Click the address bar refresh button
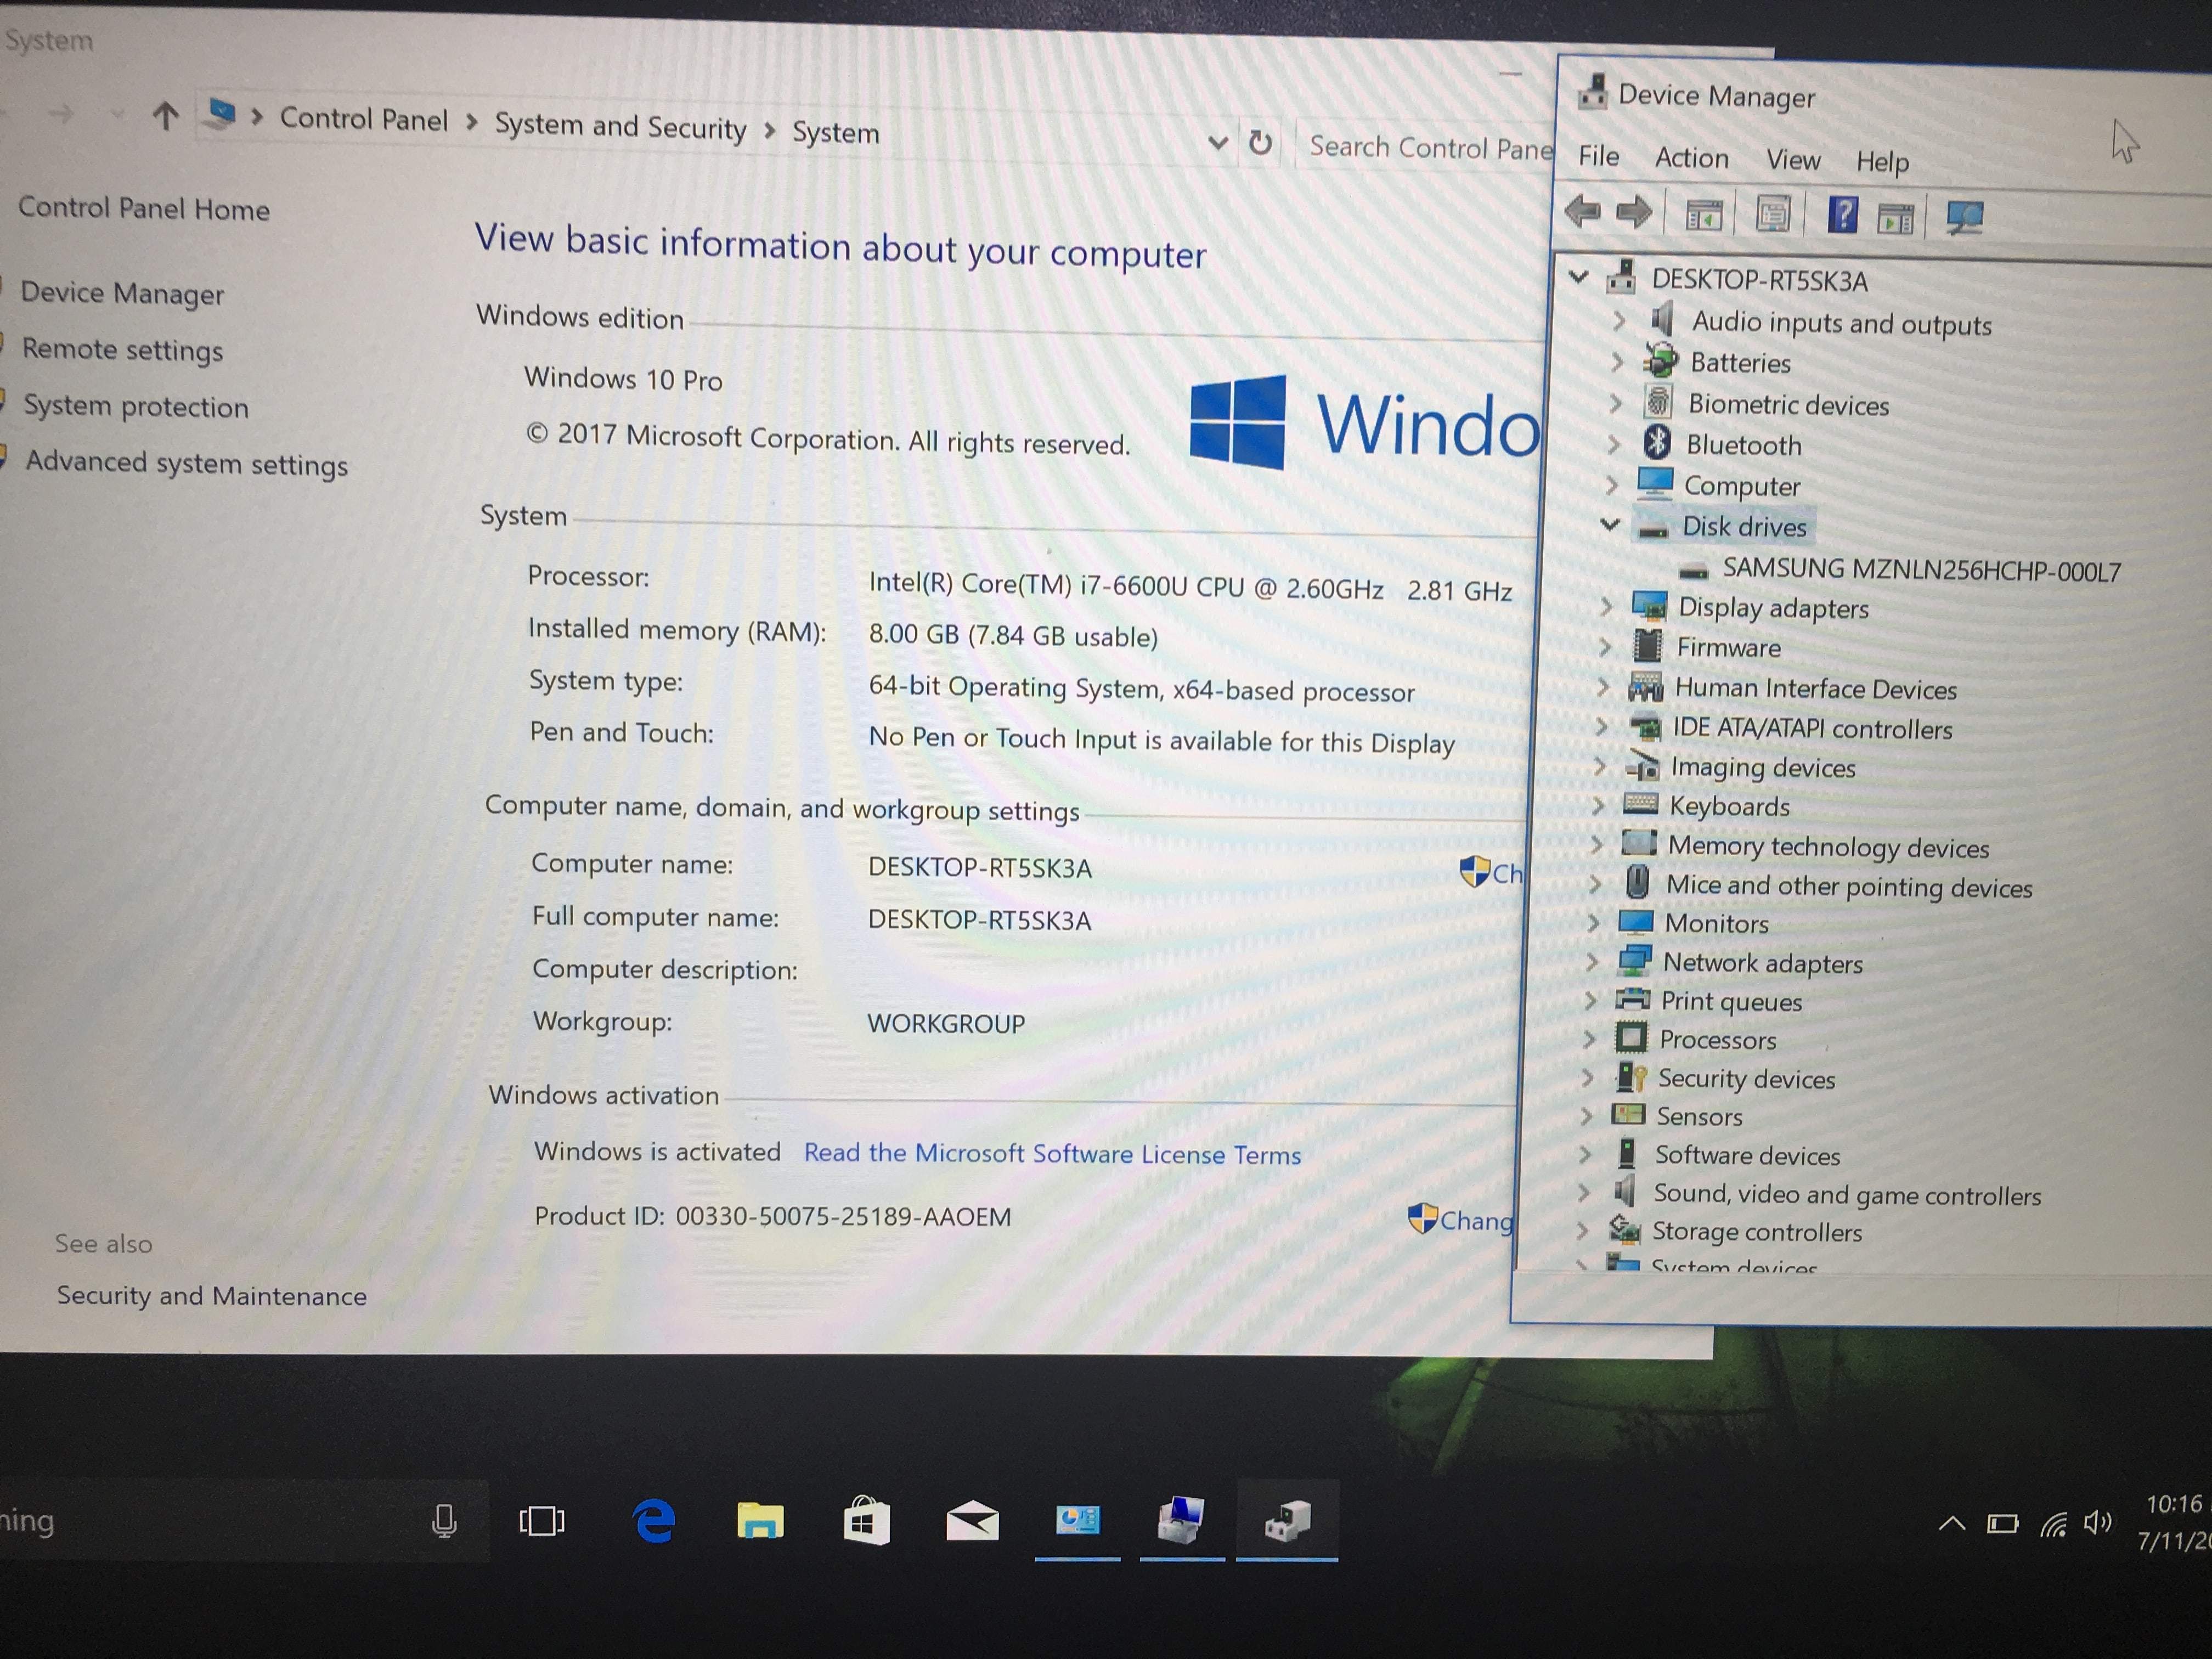Screen dimensions: 2212x1659 (1260, 143)
